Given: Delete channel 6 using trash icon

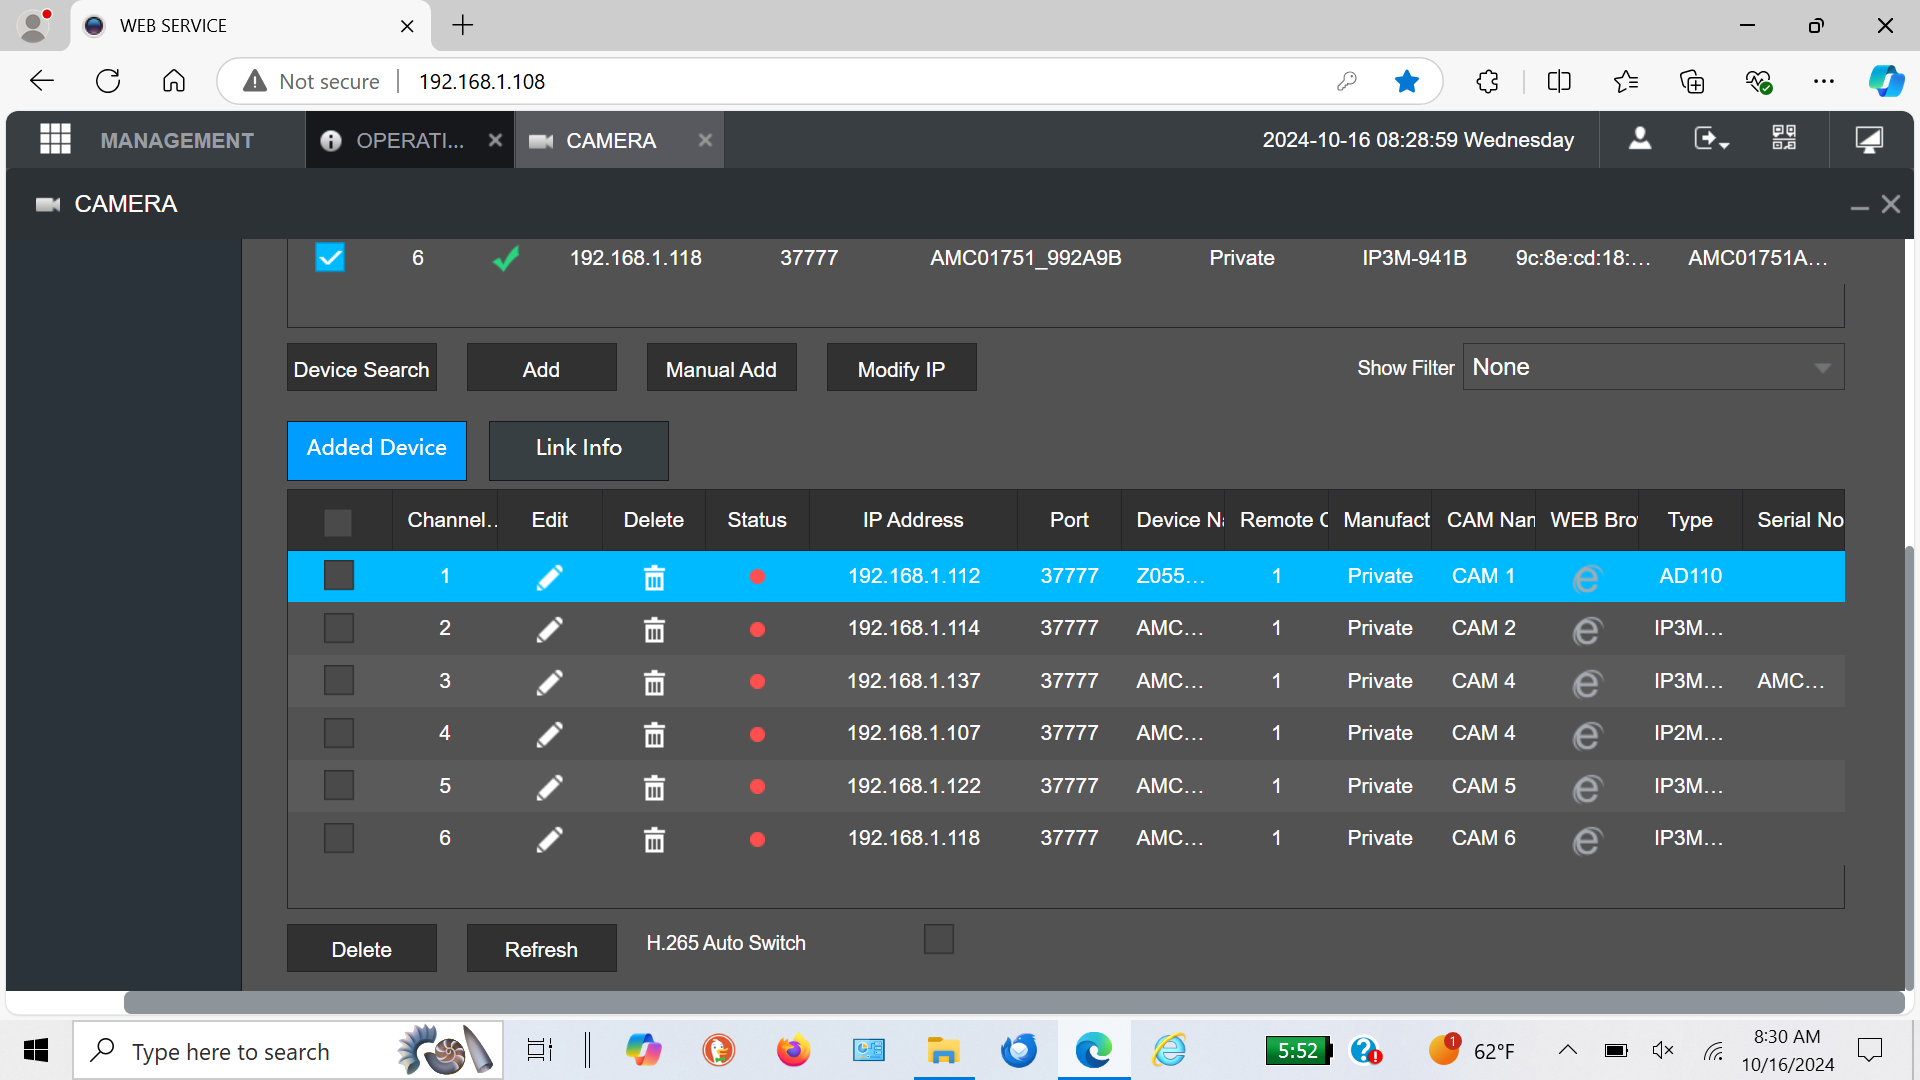Looking at the screenshot, I should [x=654, y=839].
